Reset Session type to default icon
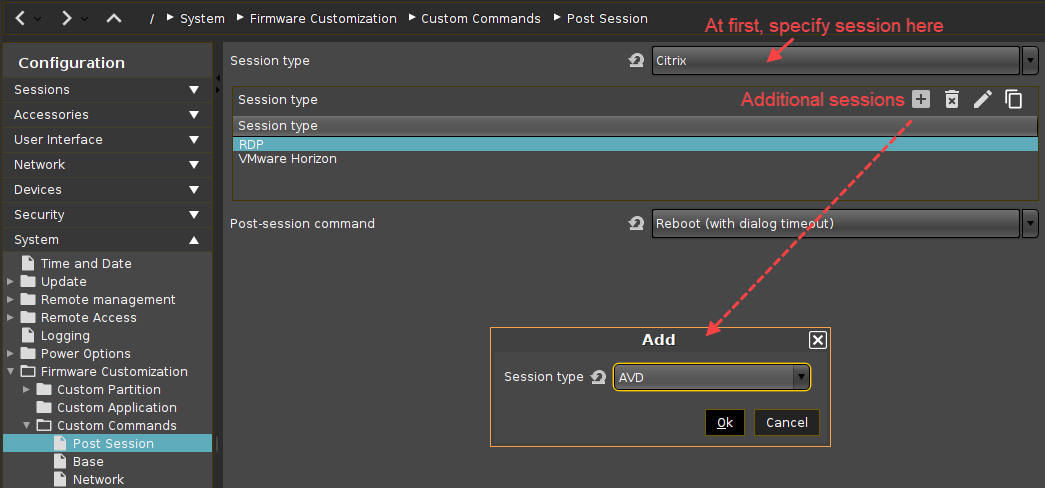 click(636, 61)
